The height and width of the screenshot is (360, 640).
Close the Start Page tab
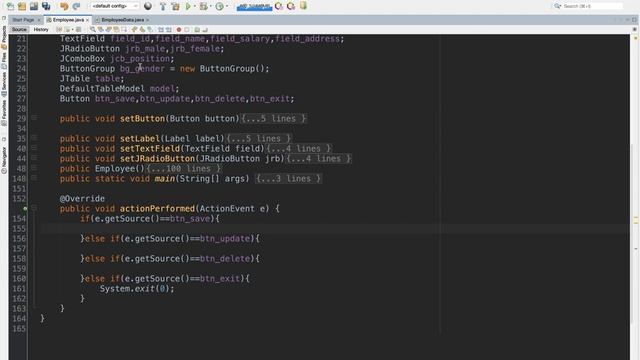tap(39, 20)
